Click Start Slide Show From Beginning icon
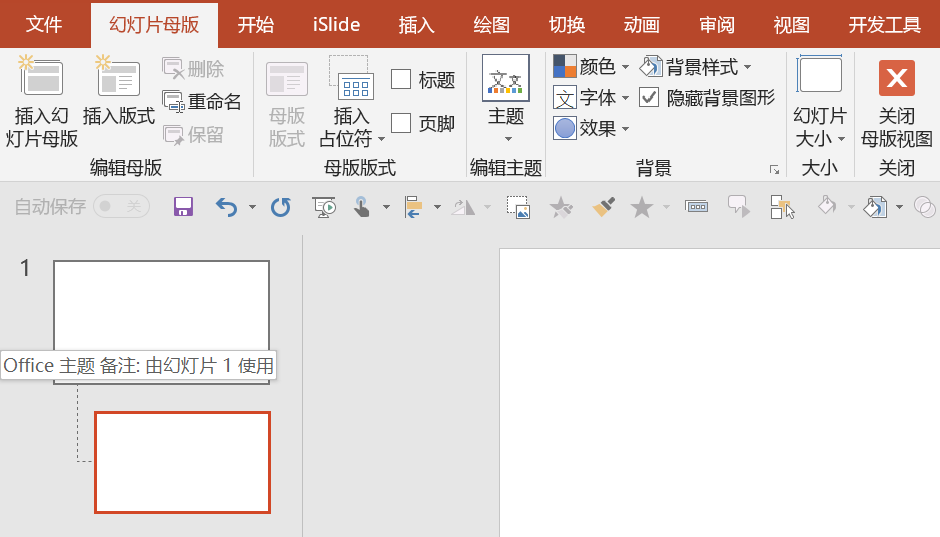 (324, 207)
